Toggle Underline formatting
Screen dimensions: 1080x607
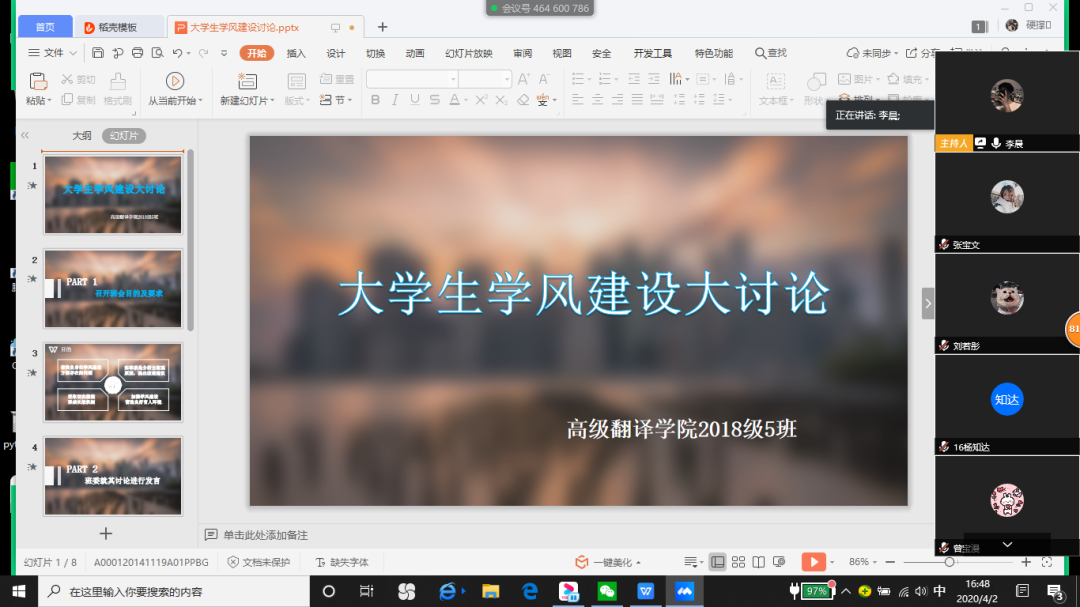[x=414, y=97]
